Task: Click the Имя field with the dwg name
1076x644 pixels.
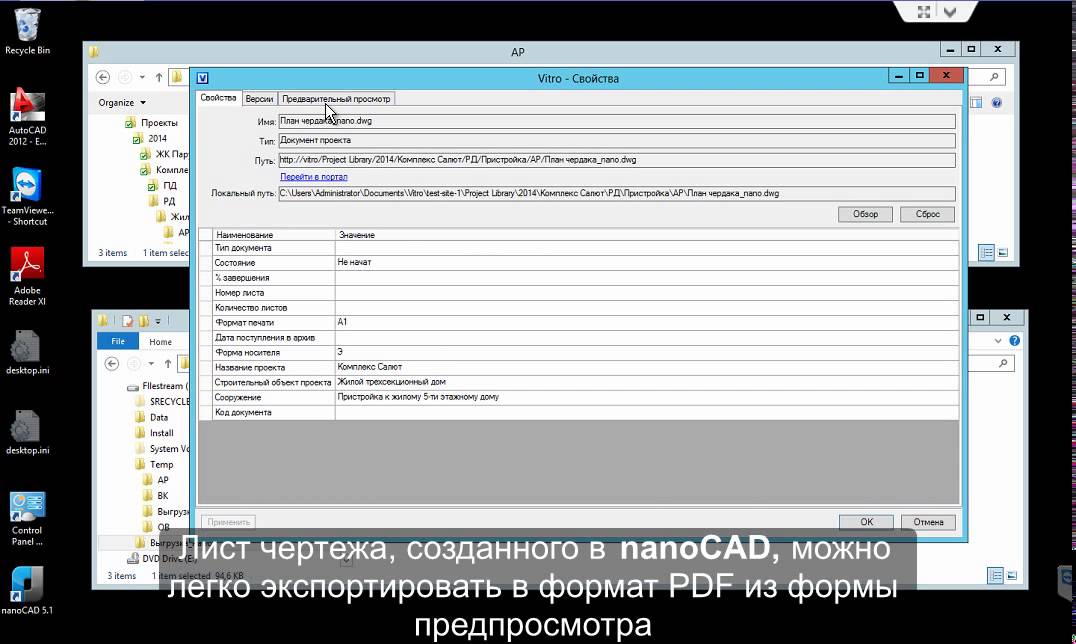Action: pos(616,121)
